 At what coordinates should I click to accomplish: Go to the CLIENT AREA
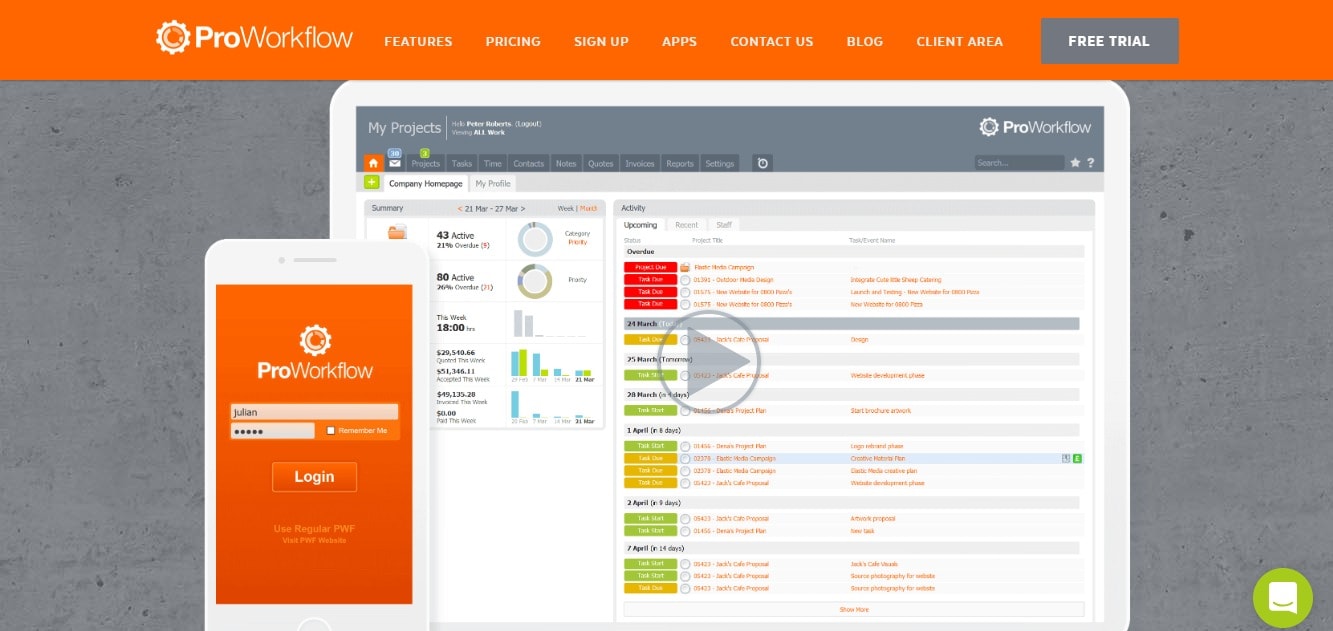(x=959, y=41)
